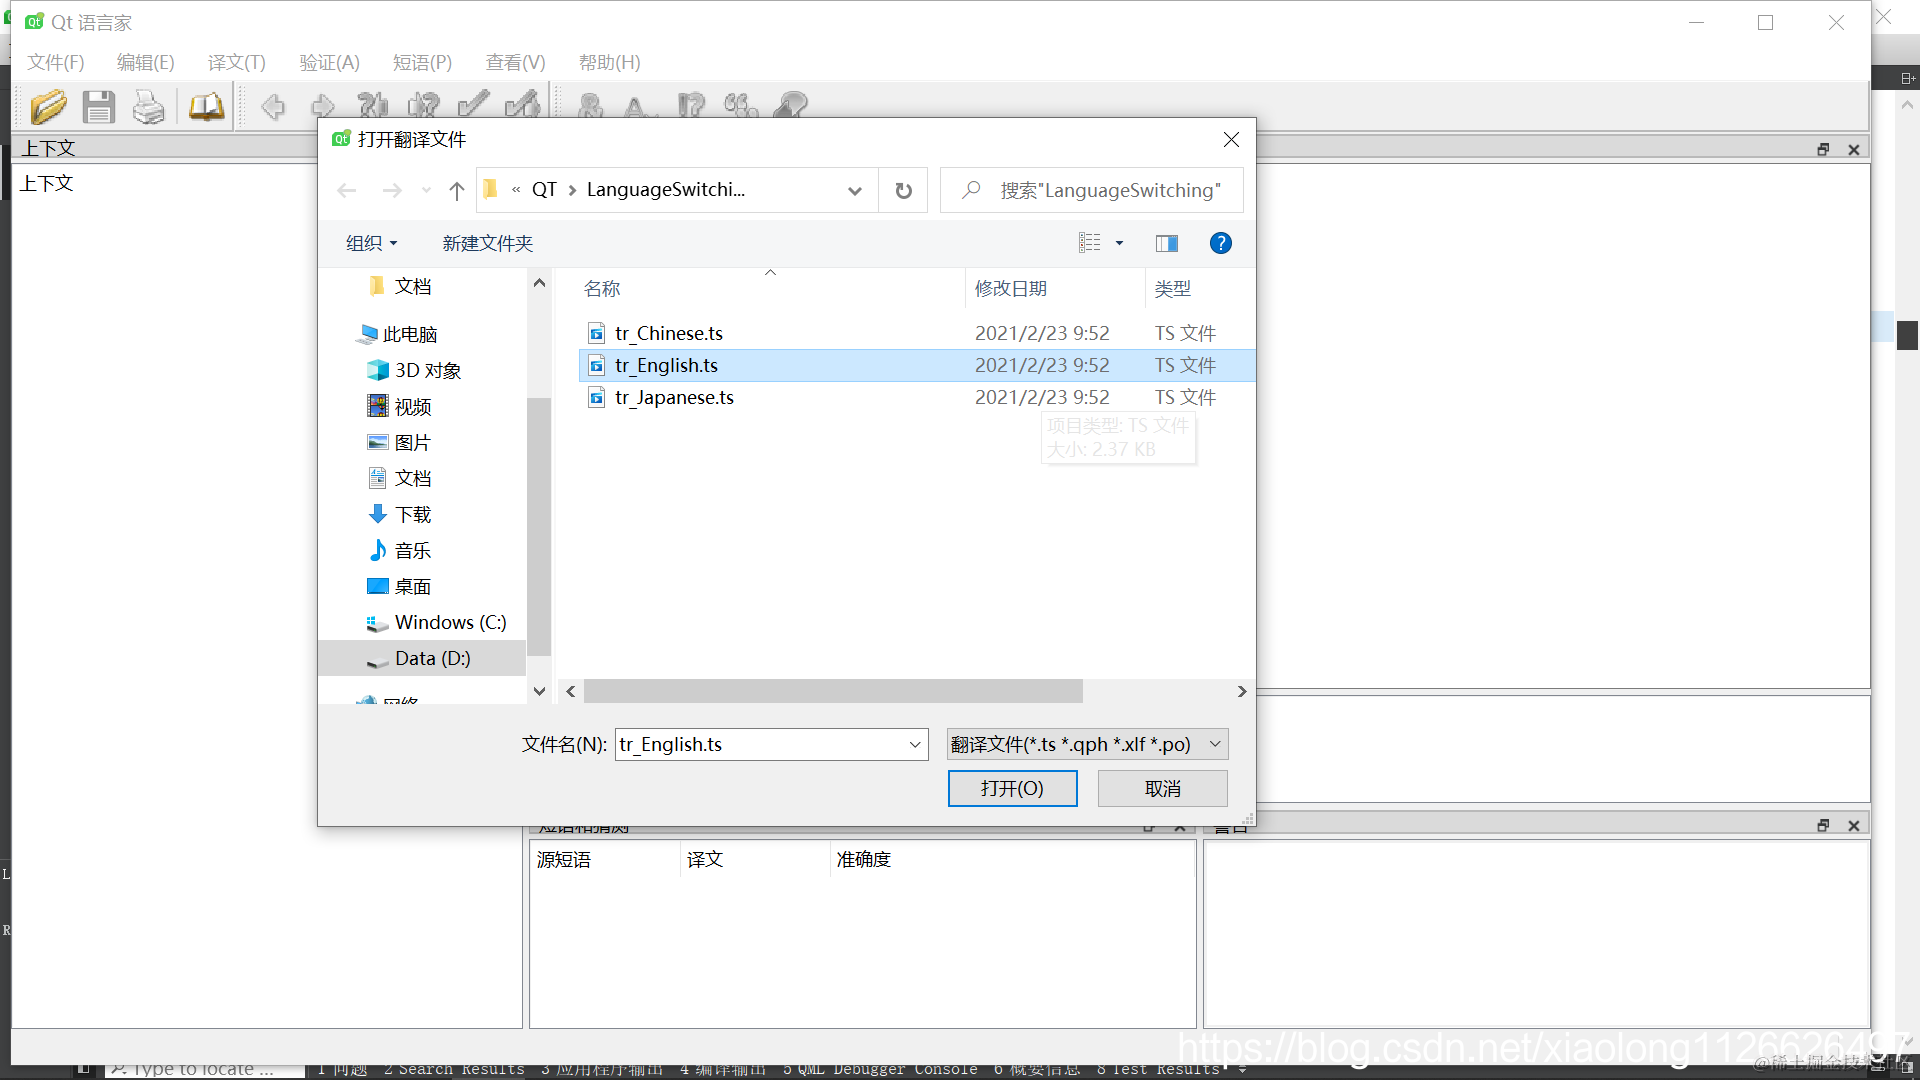Viewport: 1920px width, 1080px height.
Task: Click the tr_Japanese.ts file icon
Action: pos(596,397)
